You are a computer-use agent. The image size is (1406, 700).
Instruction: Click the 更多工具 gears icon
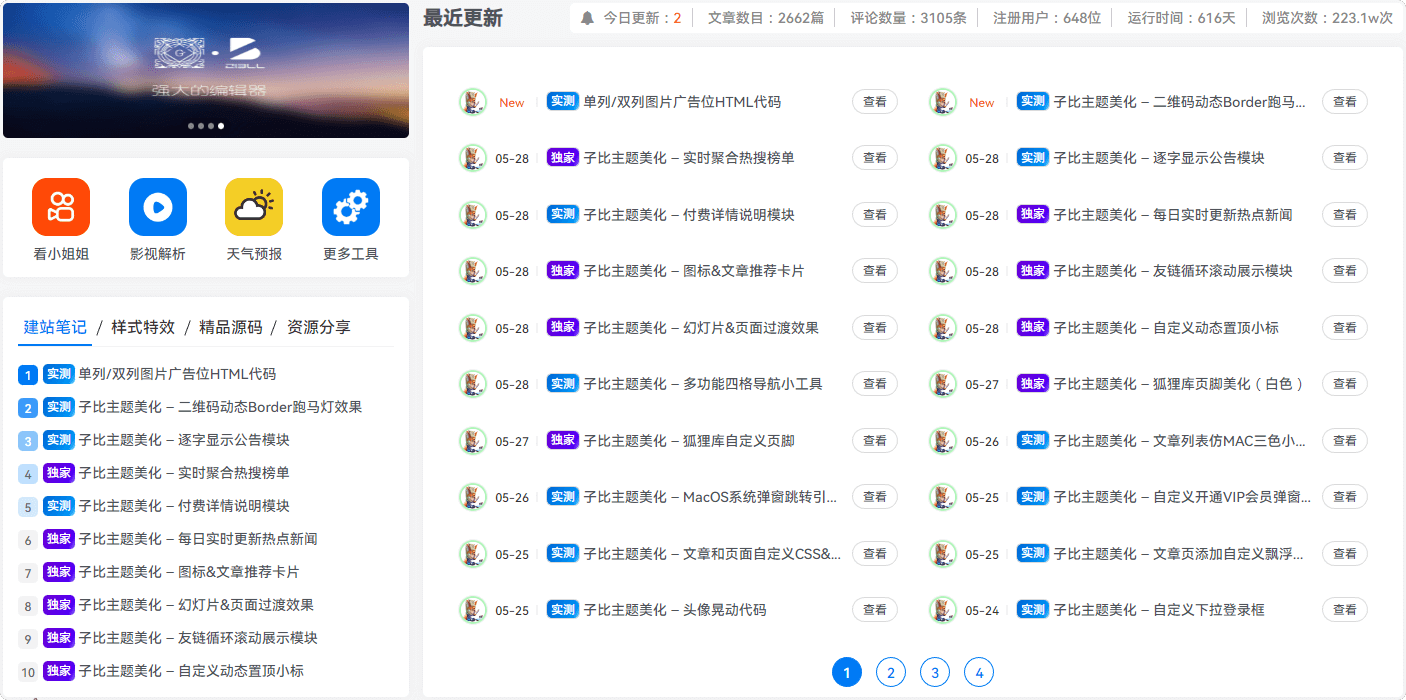[x=350, y=205]
